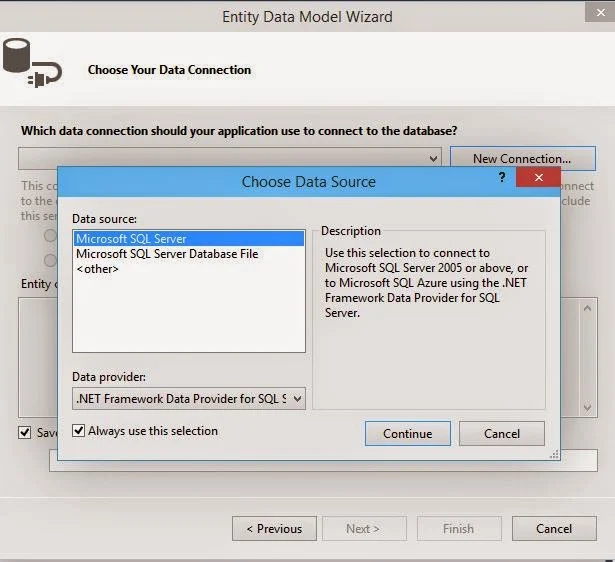Select Microsoft SQL Server data source
The image size is (615, 562).
[188, 239]
